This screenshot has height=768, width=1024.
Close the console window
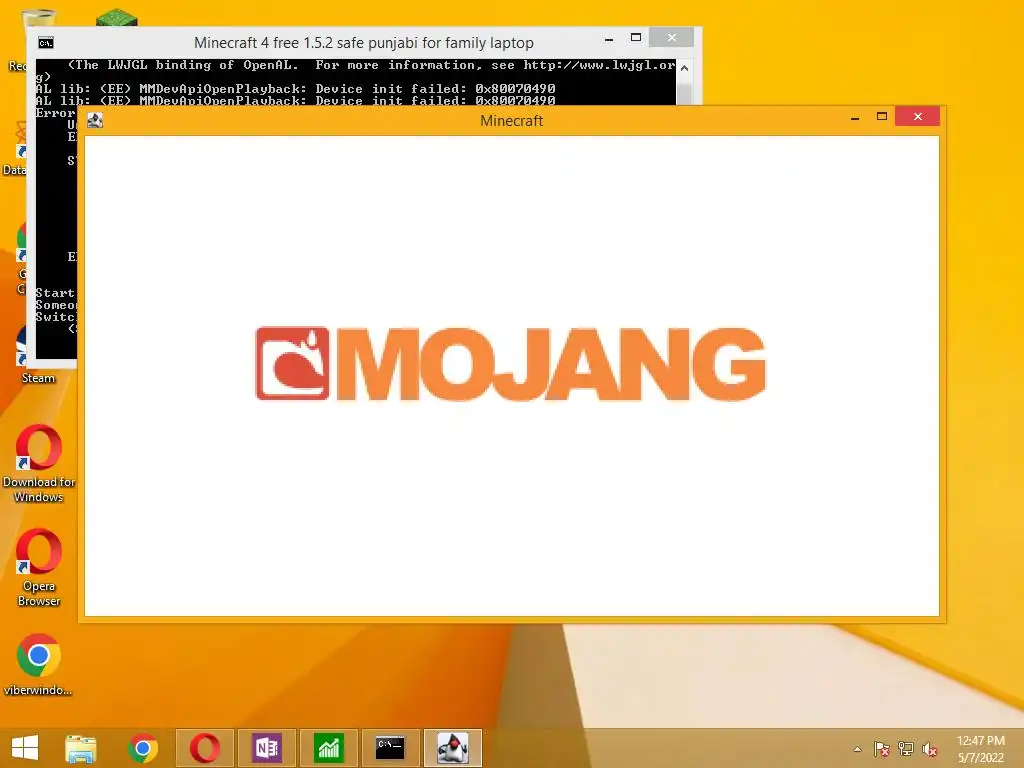coord(671,38)
